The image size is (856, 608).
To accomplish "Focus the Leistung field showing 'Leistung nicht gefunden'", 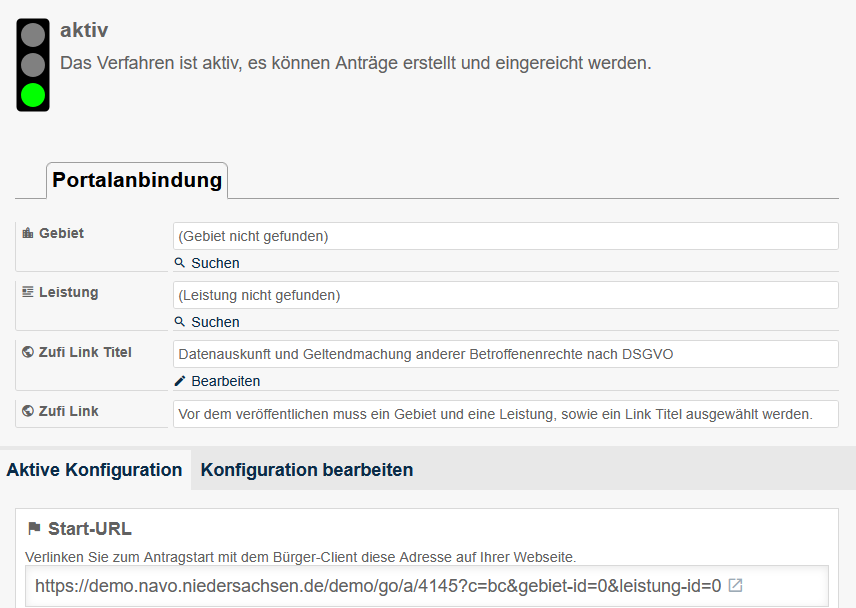I will pyautogui.click(x=505, y=295).
